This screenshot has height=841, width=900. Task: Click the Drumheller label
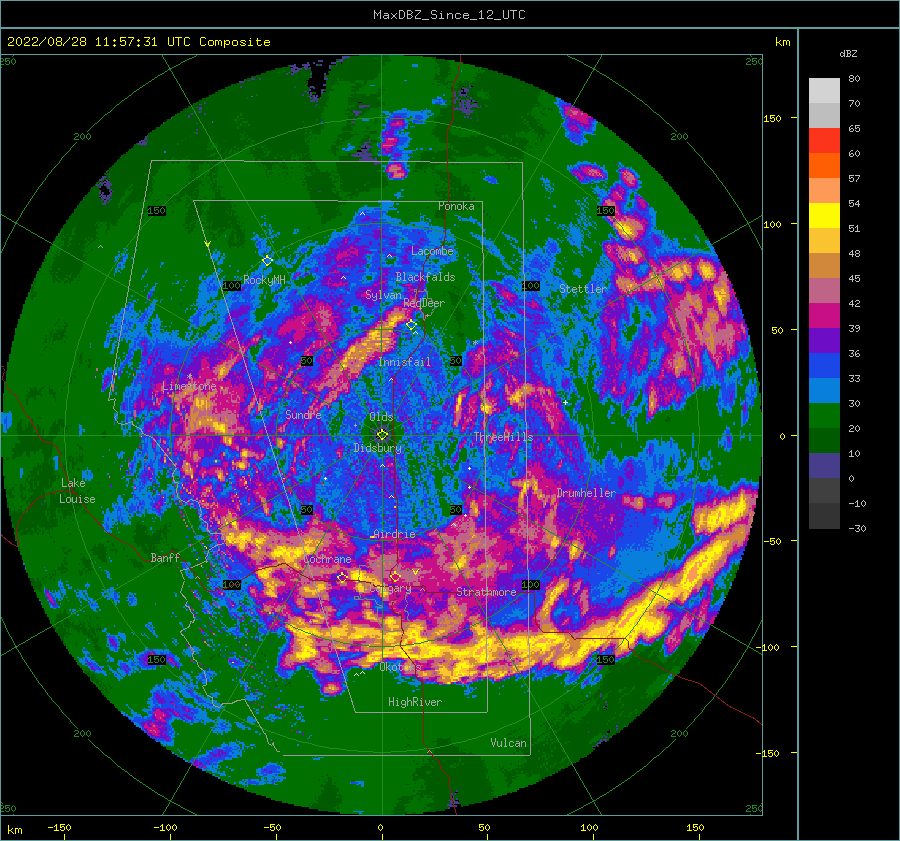pos(587,493)
